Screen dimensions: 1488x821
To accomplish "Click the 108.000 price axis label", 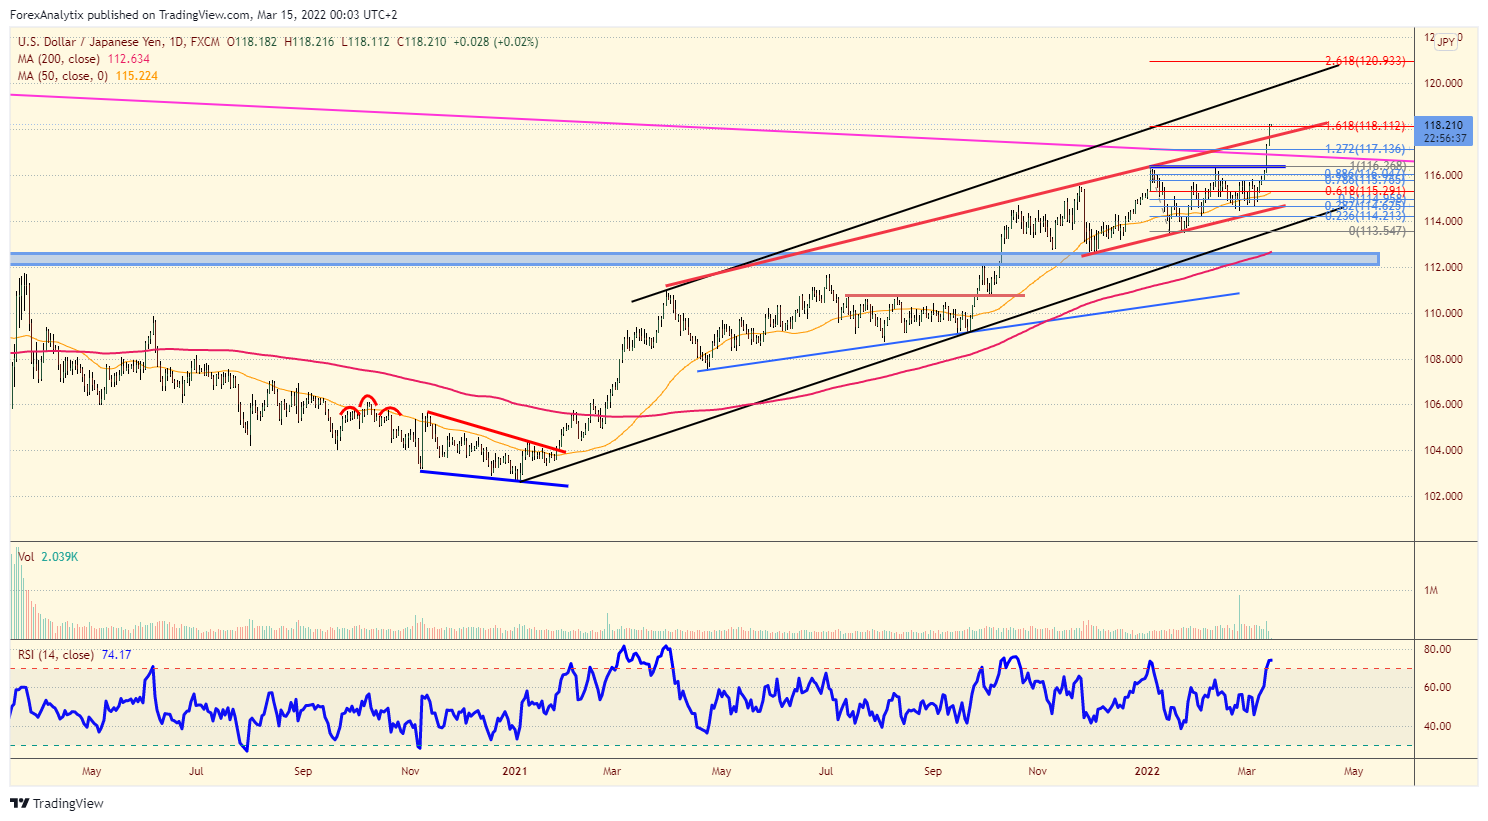I will 1444,359.
